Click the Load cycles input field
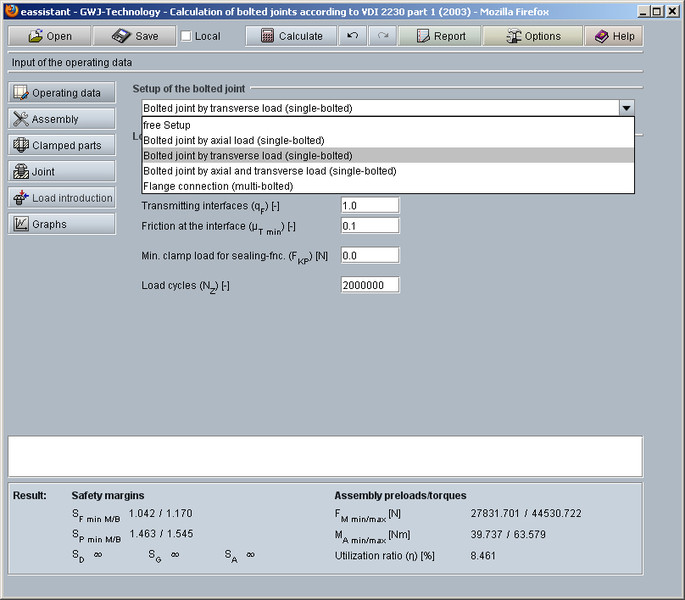The width and height of the screenshot is (685, 600). pos(369,286)
